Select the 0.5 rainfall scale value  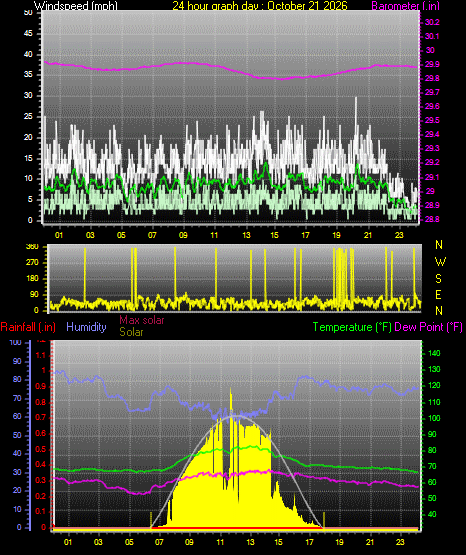tap(41, 450)
